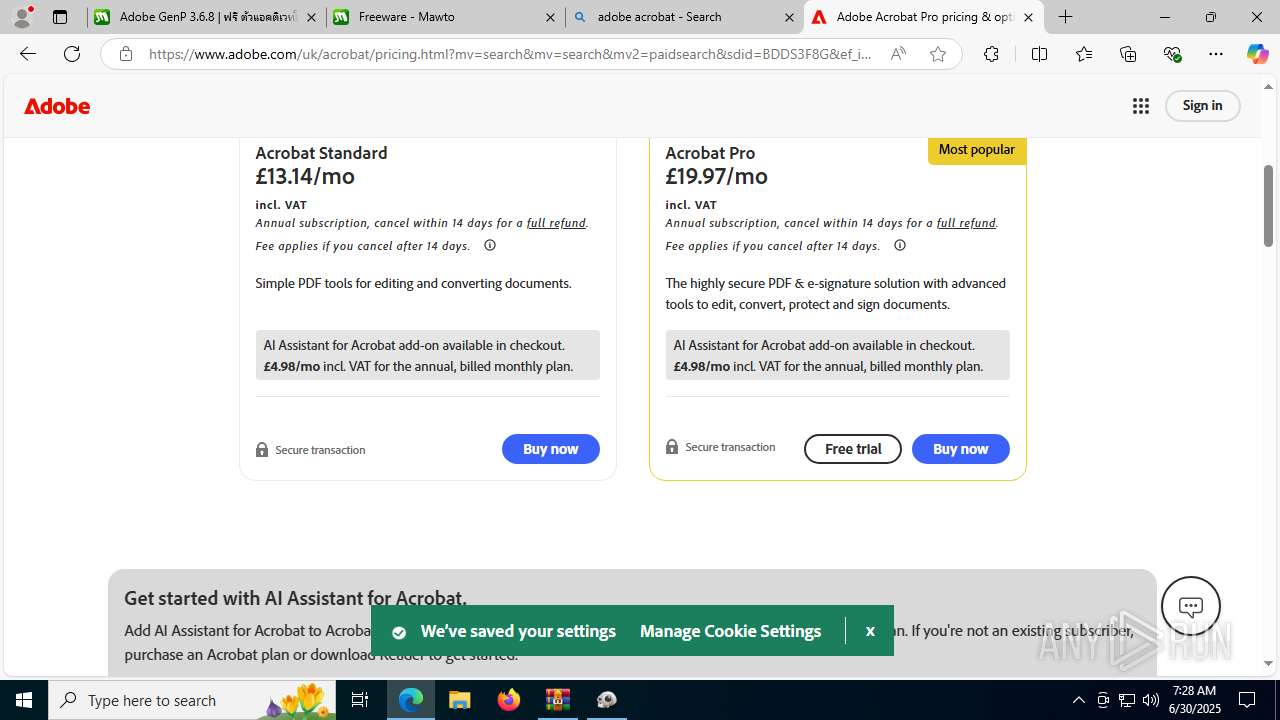1280x720 pixels.
Task: Open the Adobe app switcher grid
Action: coord(1141,106)
